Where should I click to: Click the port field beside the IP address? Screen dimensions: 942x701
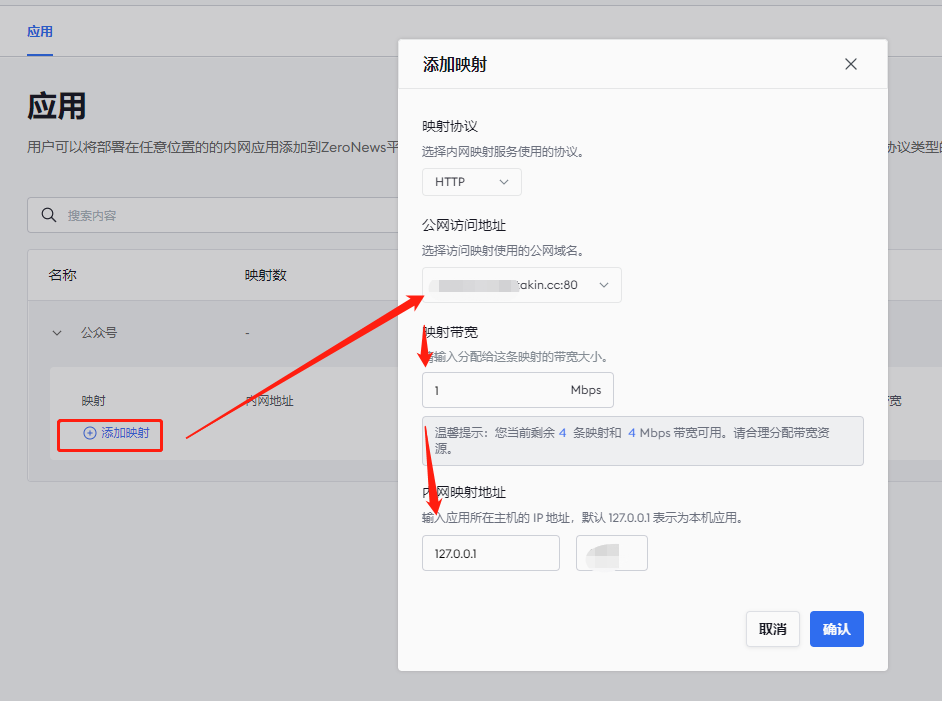coord(611,553)
